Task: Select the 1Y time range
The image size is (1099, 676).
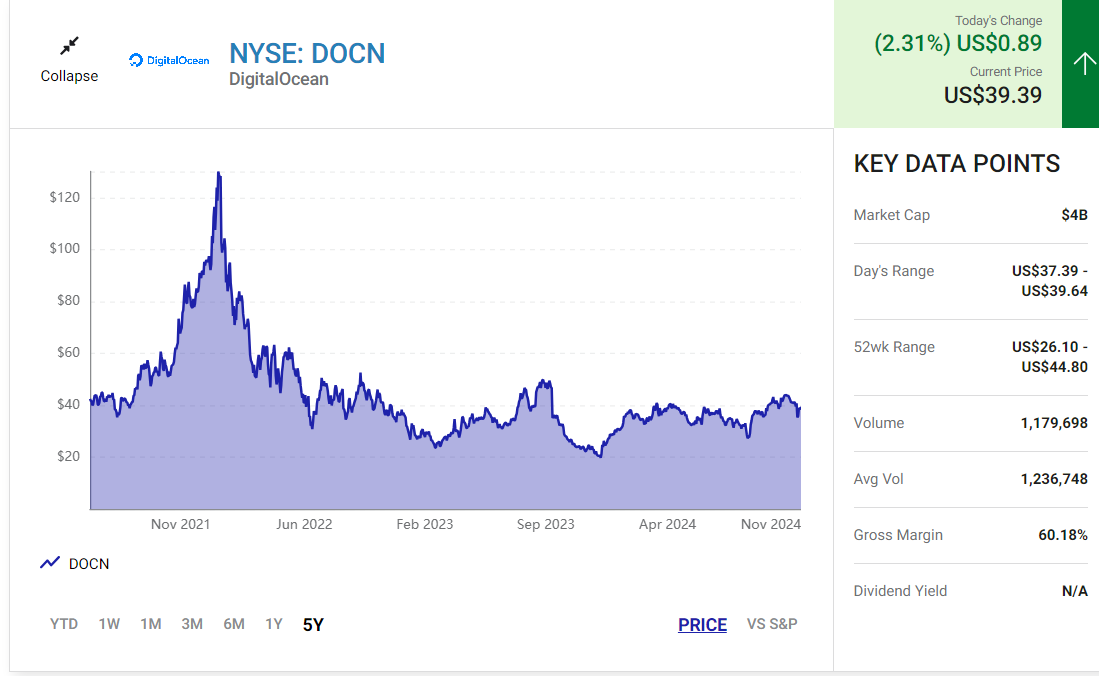Action: (x=274, y=624)
